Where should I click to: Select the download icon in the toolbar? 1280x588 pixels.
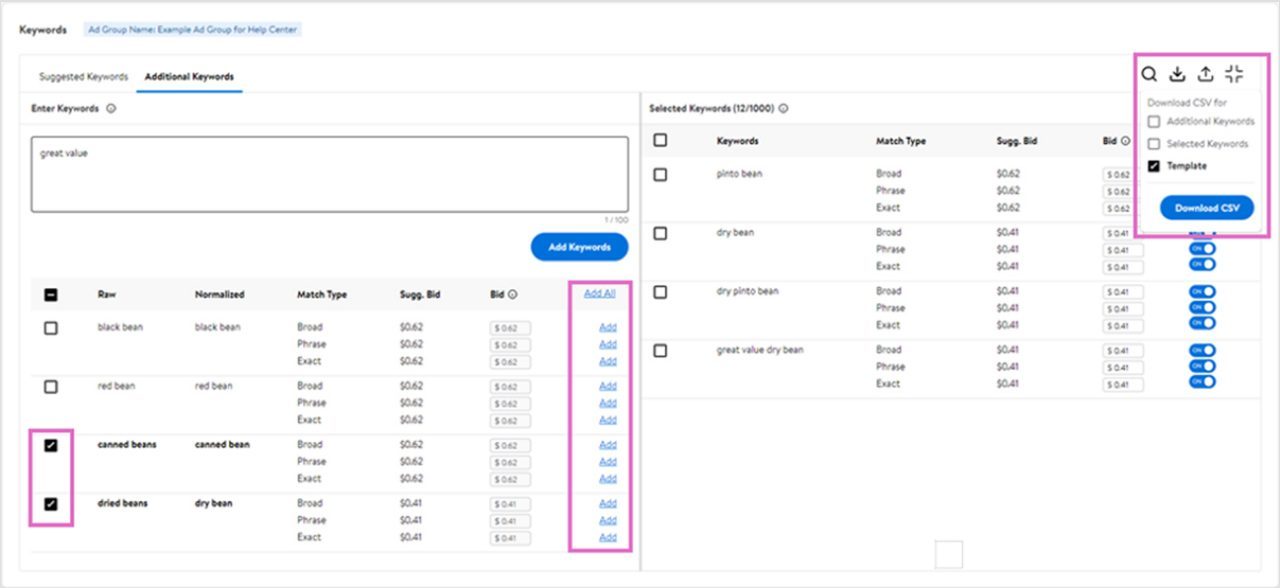click(x=1177, y=73)
